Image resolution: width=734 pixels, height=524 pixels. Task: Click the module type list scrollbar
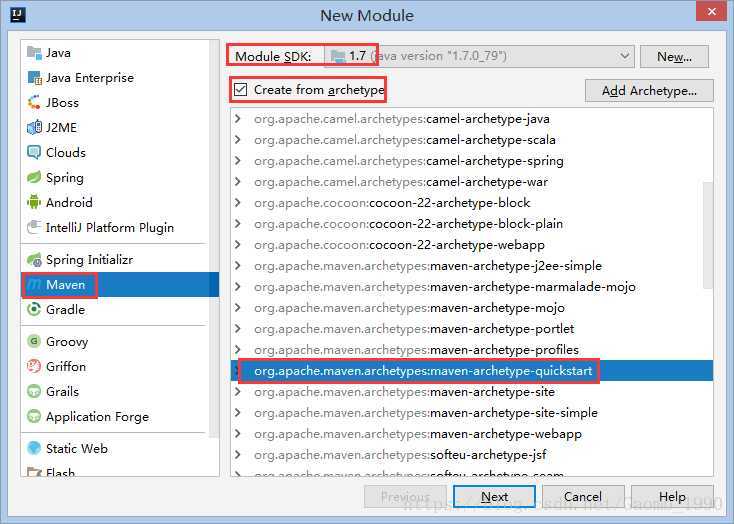(x=214, y=239)
